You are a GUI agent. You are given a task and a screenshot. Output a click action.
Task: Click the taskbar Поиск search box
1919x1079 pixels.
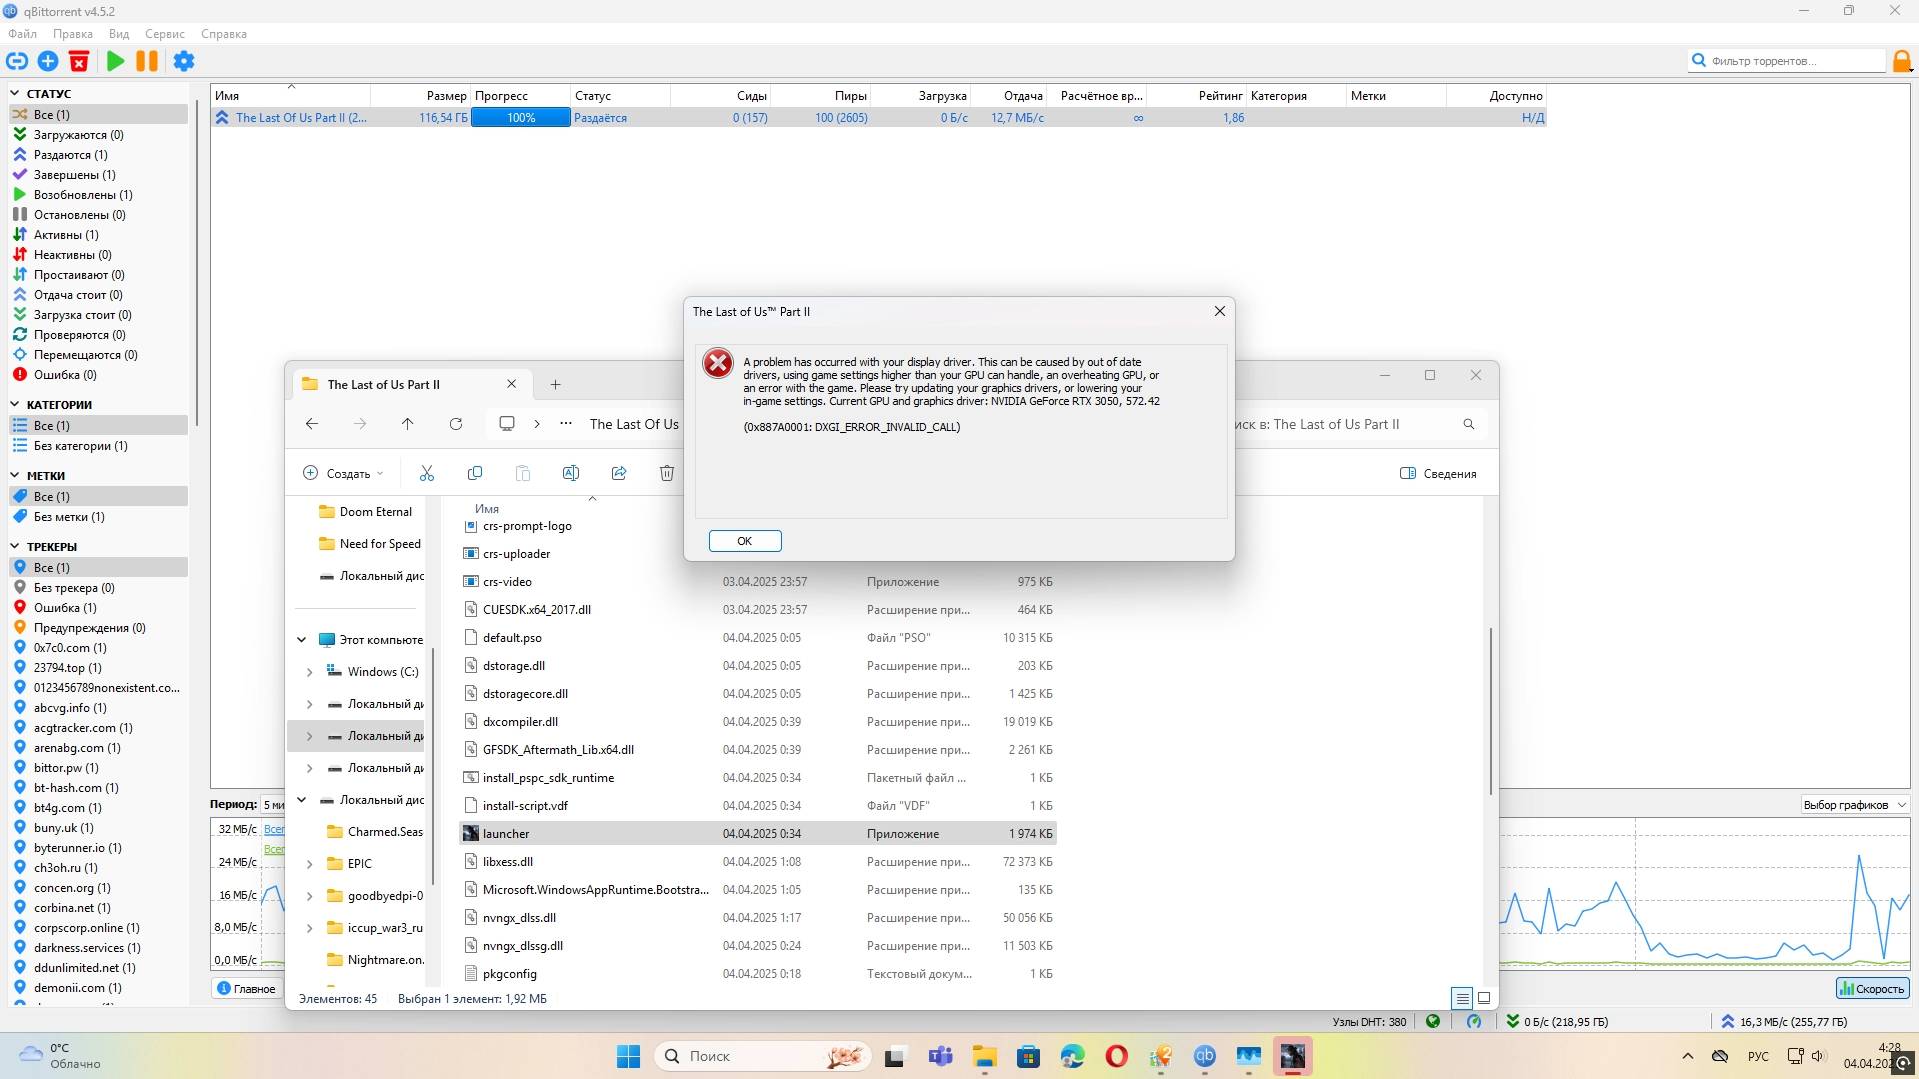click(x=762, y=1056)
